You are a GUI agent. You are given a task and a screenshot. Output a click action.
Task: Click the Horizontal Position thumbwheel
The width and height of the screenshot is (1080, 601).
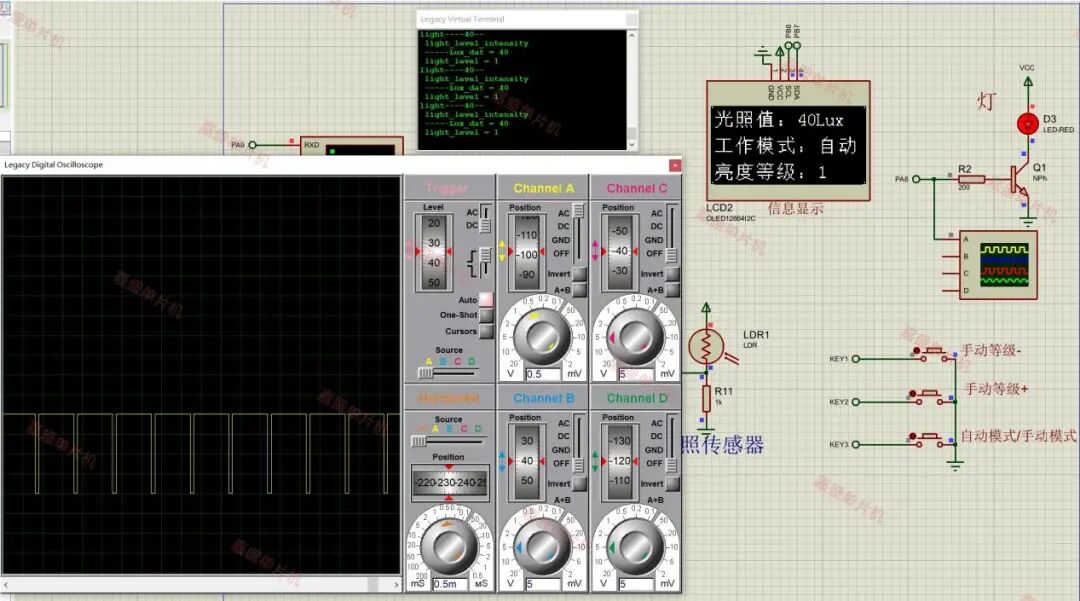(x=449, y=482)
